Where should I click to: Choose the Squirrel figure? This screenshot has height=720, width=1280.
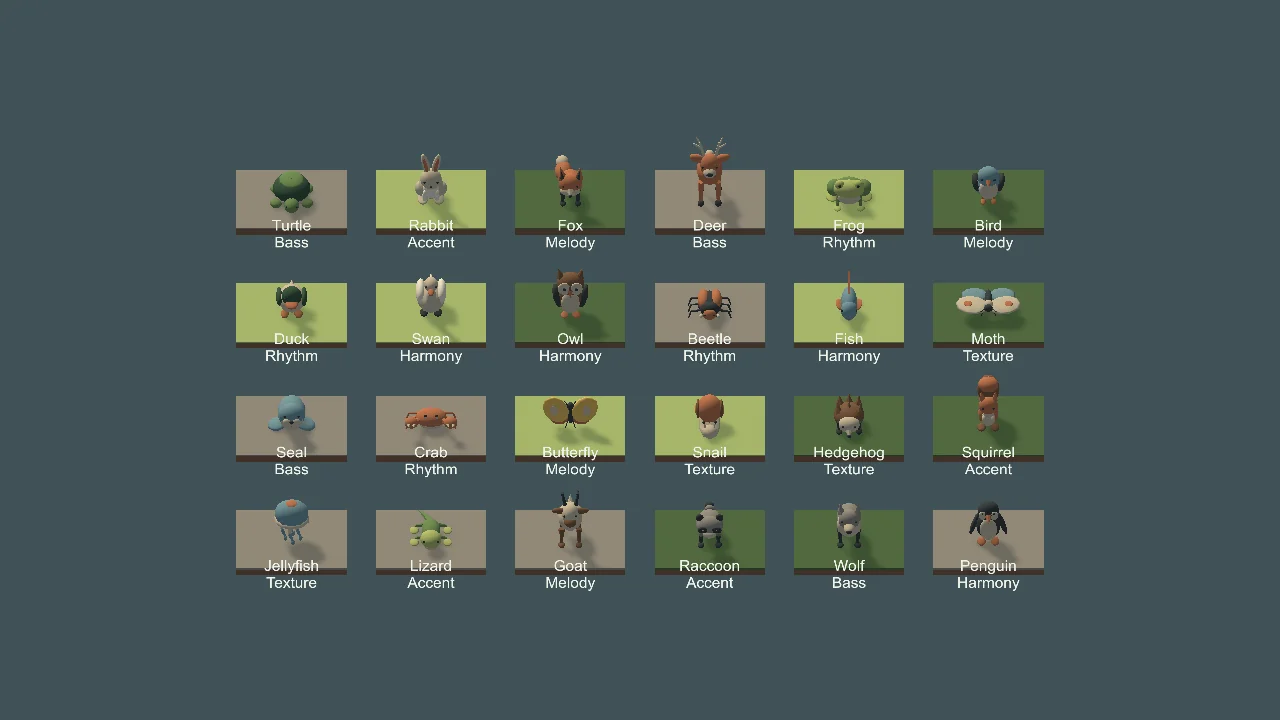tap(987, 404)
